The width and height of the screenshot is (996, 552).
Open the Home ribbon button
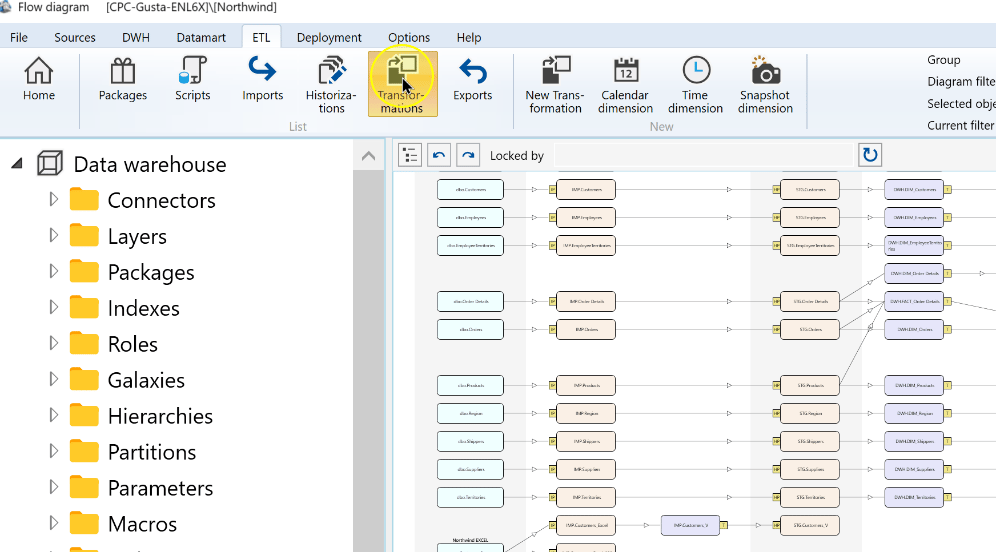(x=39, y=79)
